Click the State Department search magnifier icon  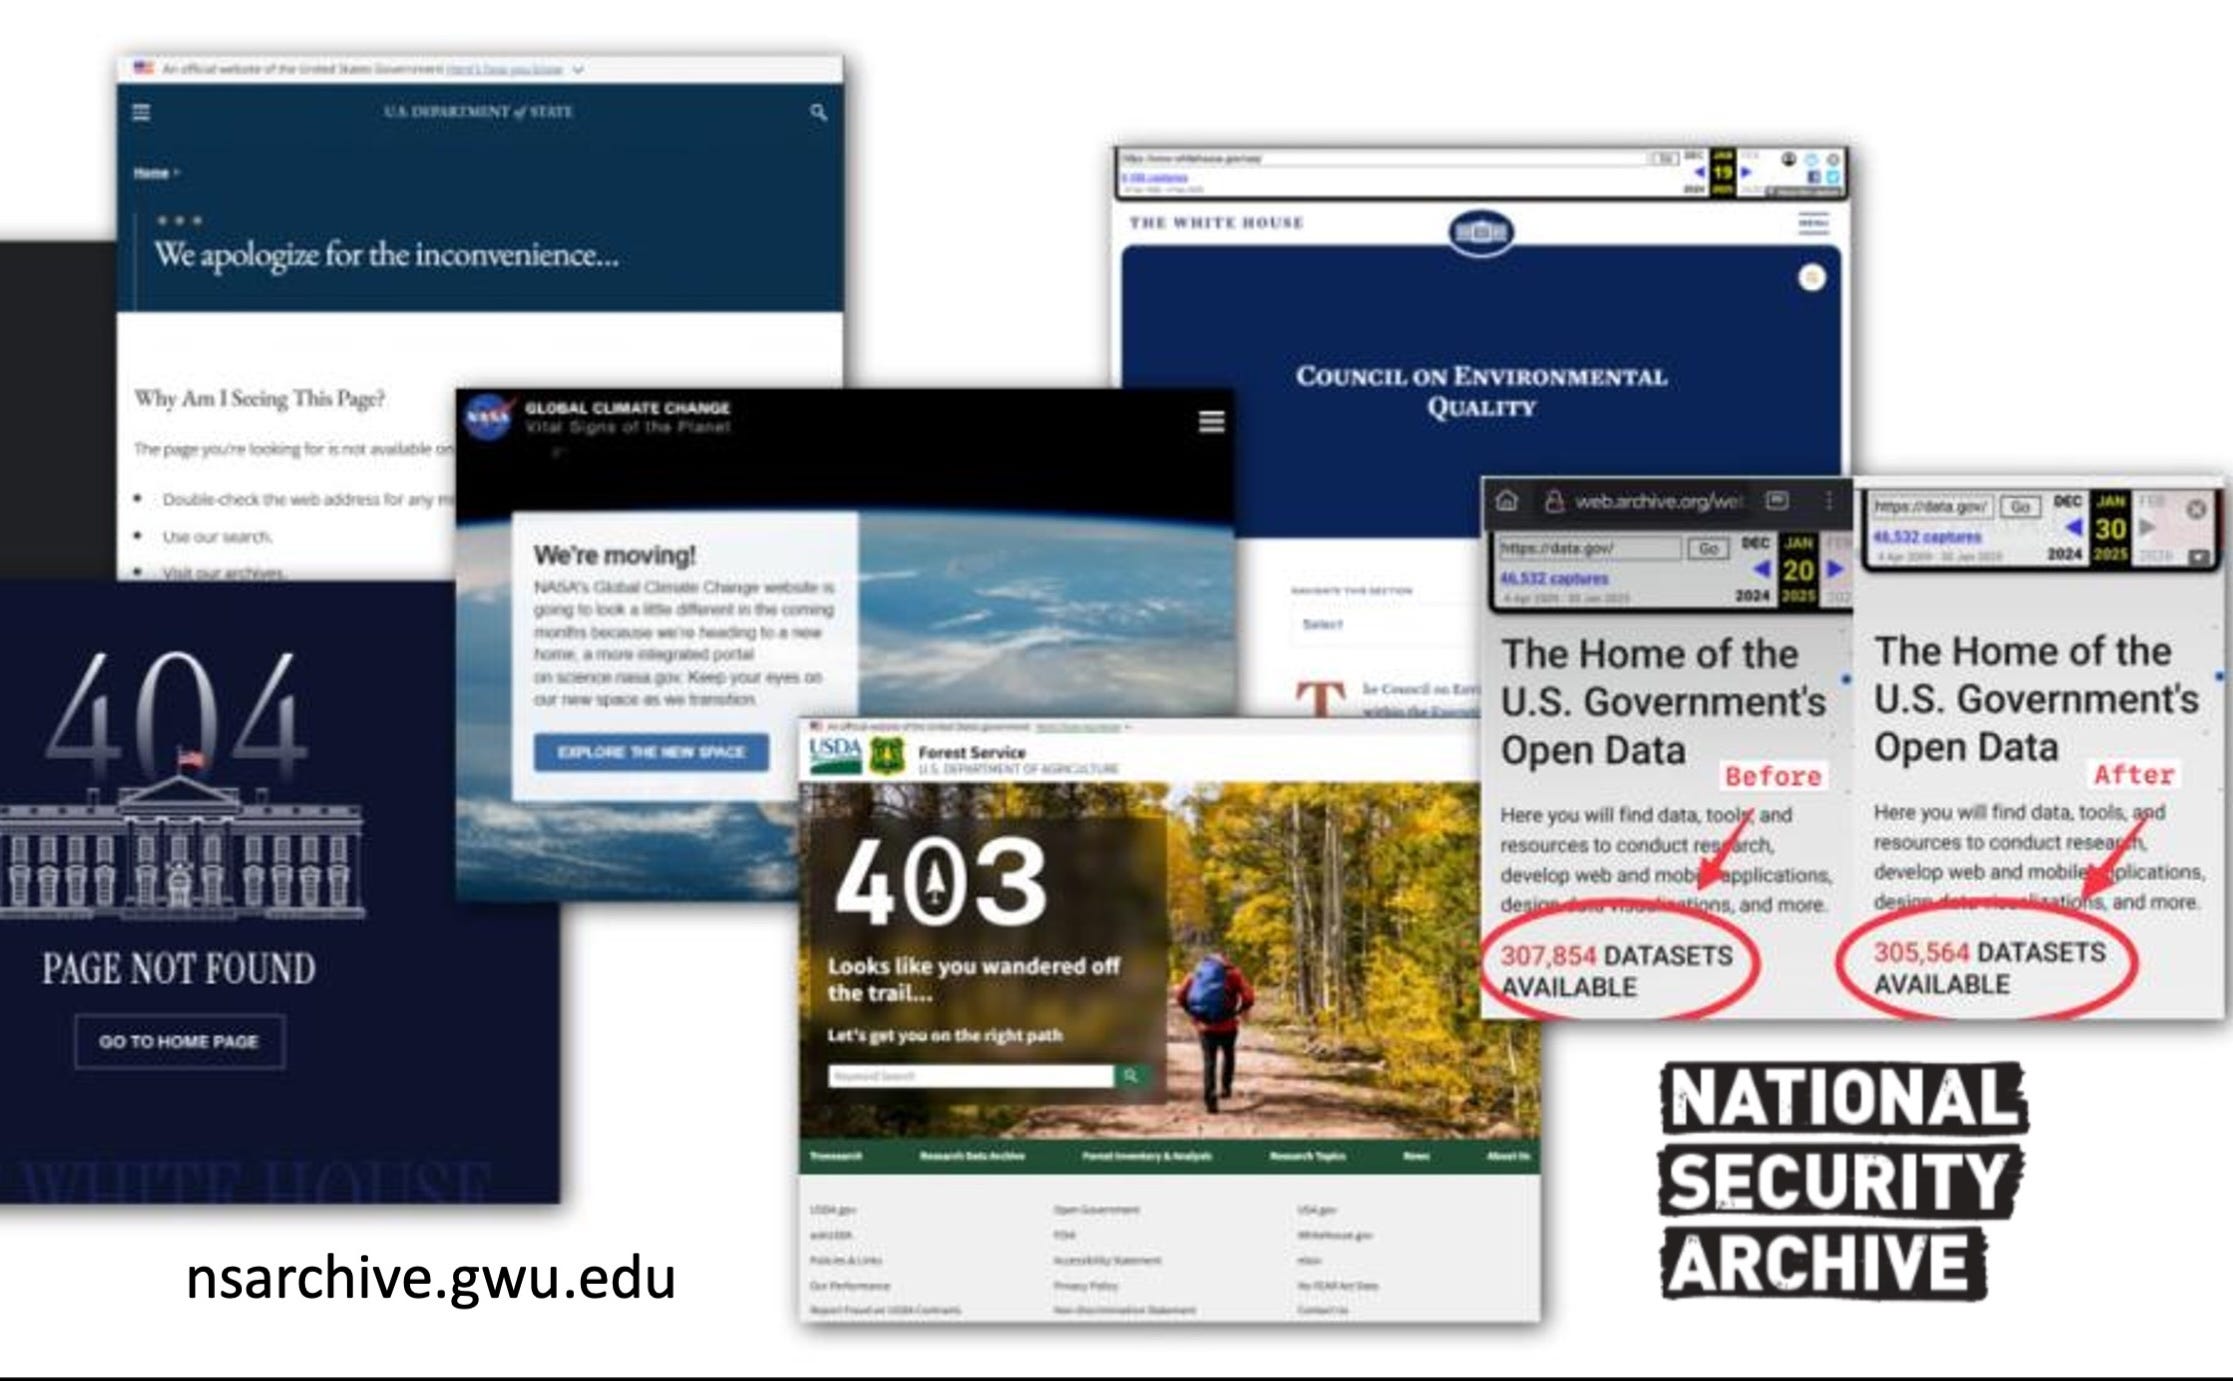coord(818,112)
